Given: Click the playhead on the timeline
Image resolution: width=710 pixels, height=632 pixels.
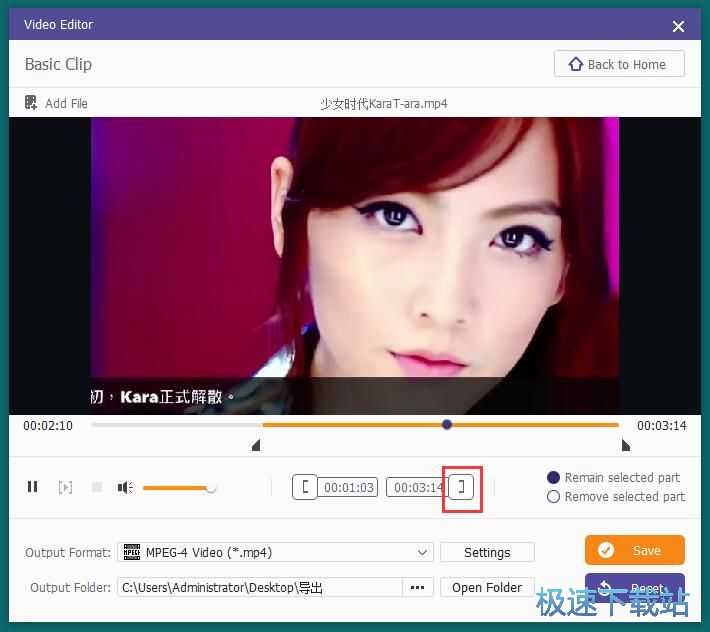Looking at the screenshot, I should click(447, 425).
